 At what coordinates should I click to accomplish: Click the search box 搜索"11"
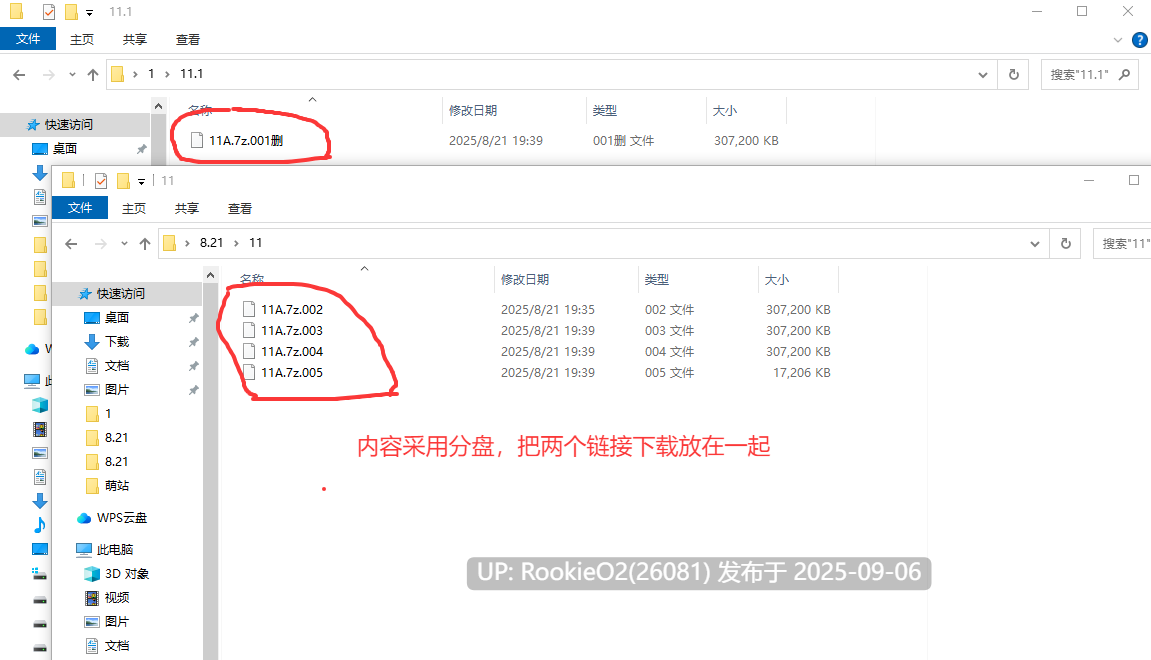coord(1122,243)
